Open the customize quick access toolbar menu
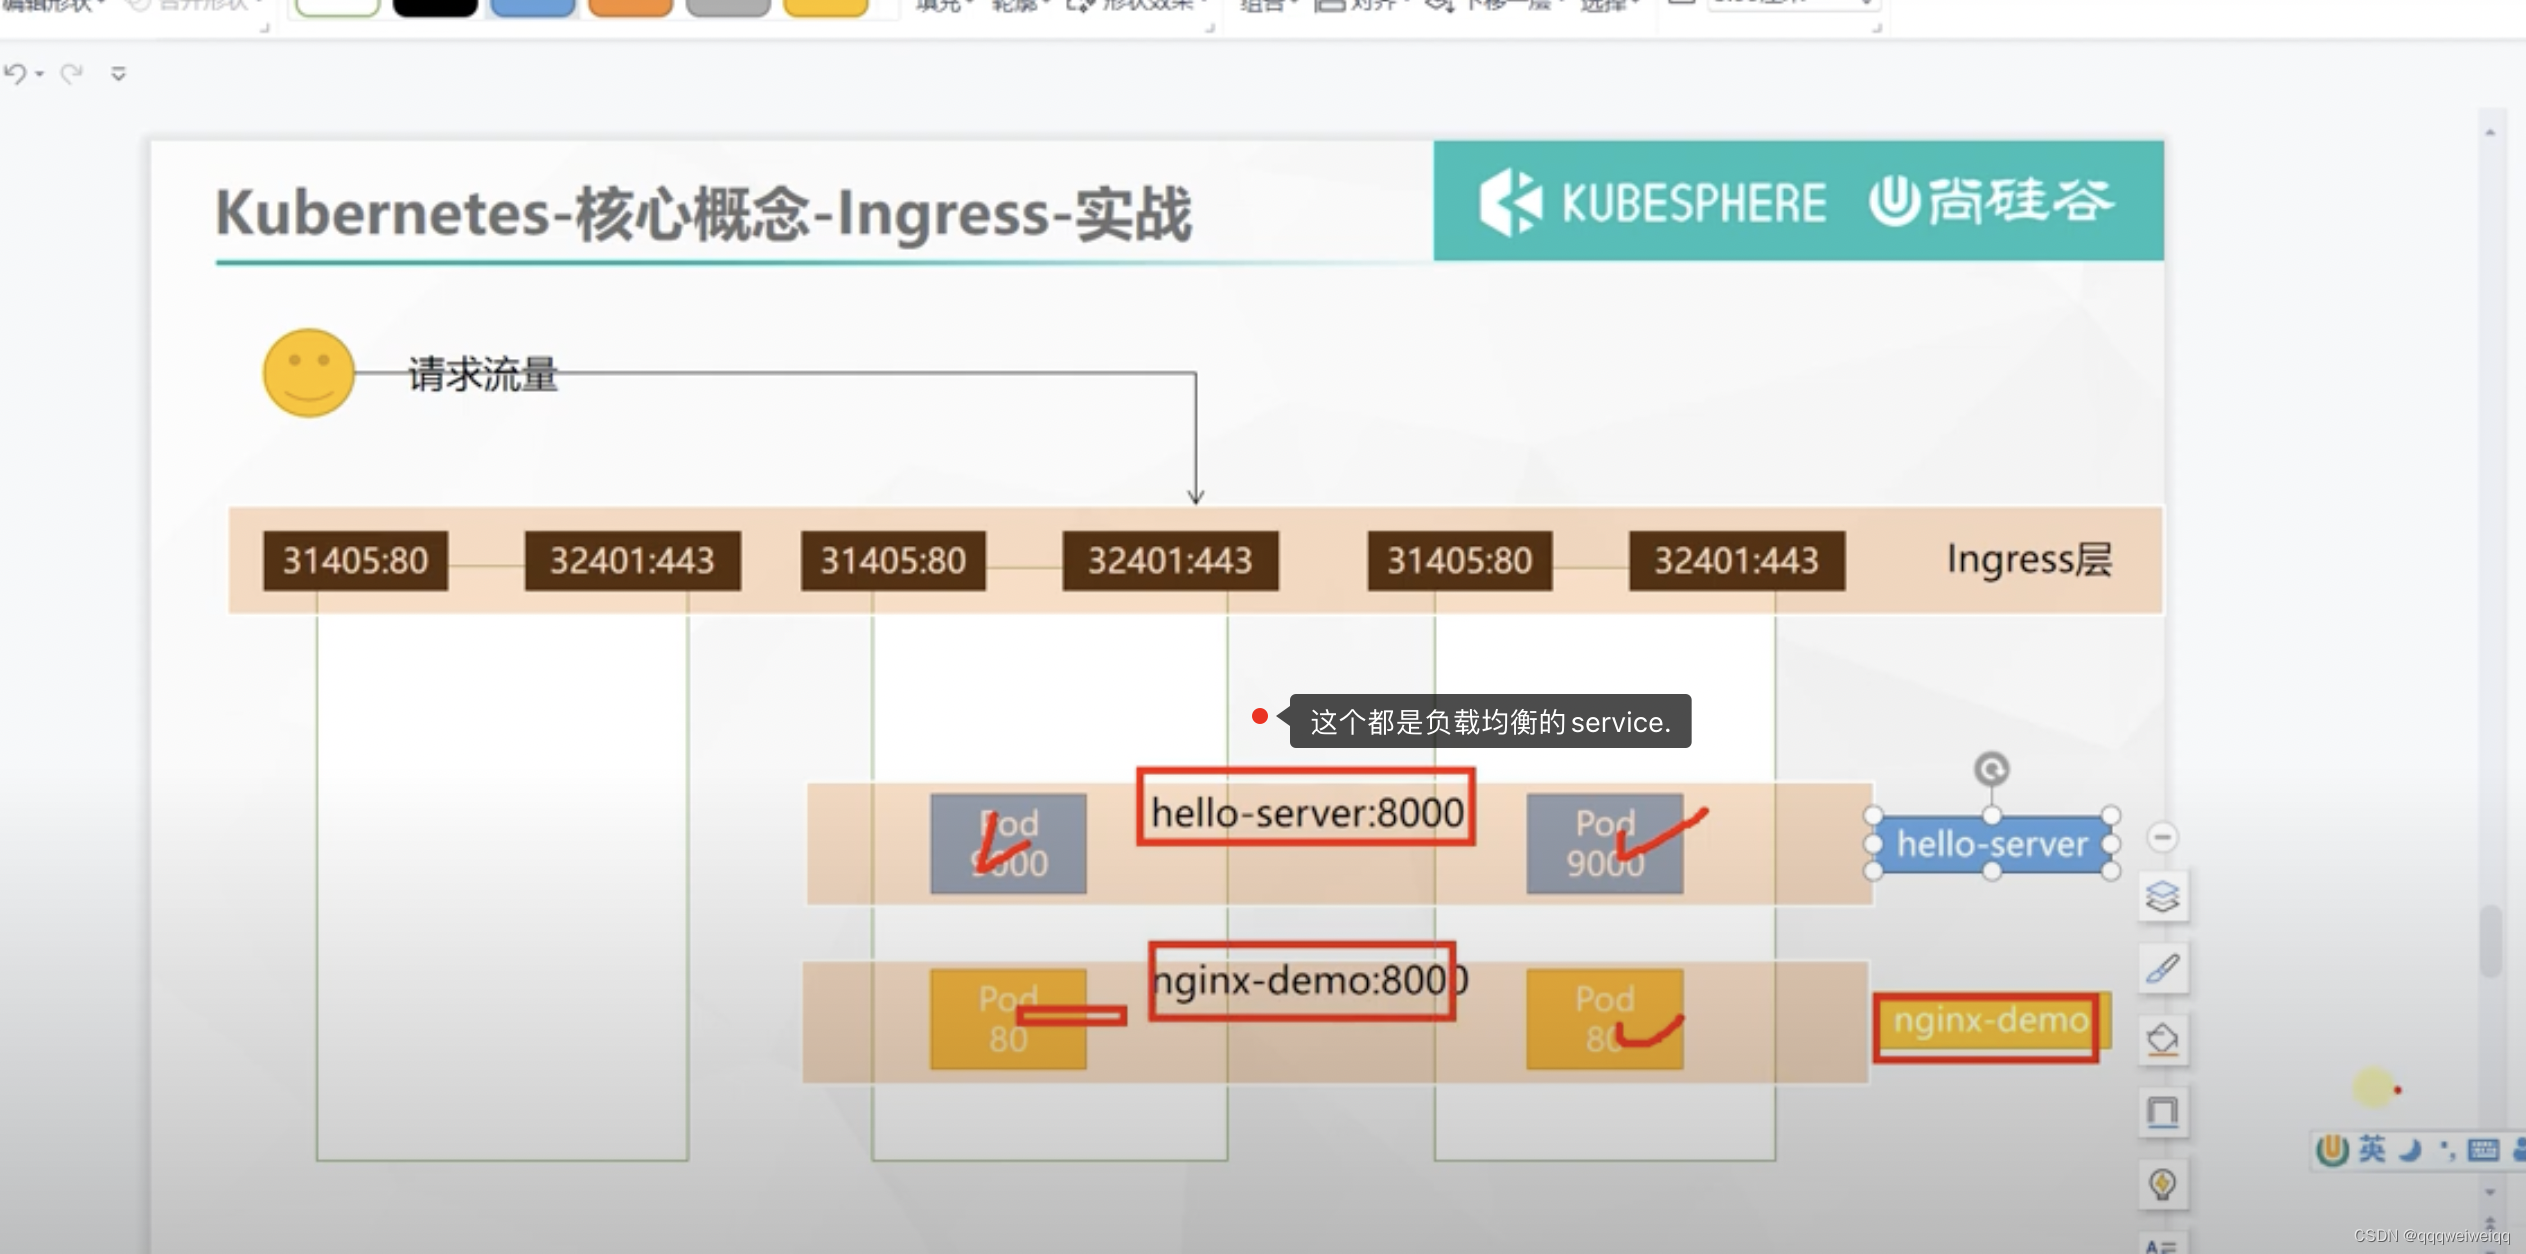 (118, 73)
